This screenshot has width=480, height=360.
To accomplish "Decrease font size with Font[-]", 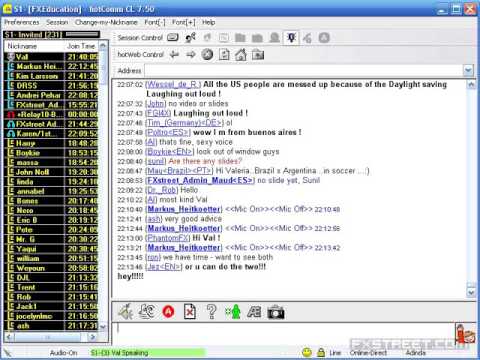I will (155, 22).
